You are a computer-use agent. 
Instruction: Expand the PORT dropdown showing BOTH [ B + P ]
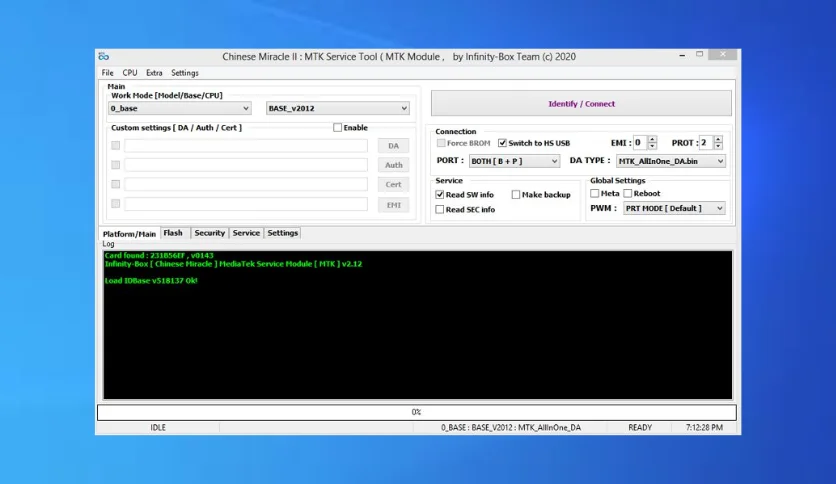click(x=515, y=161)
